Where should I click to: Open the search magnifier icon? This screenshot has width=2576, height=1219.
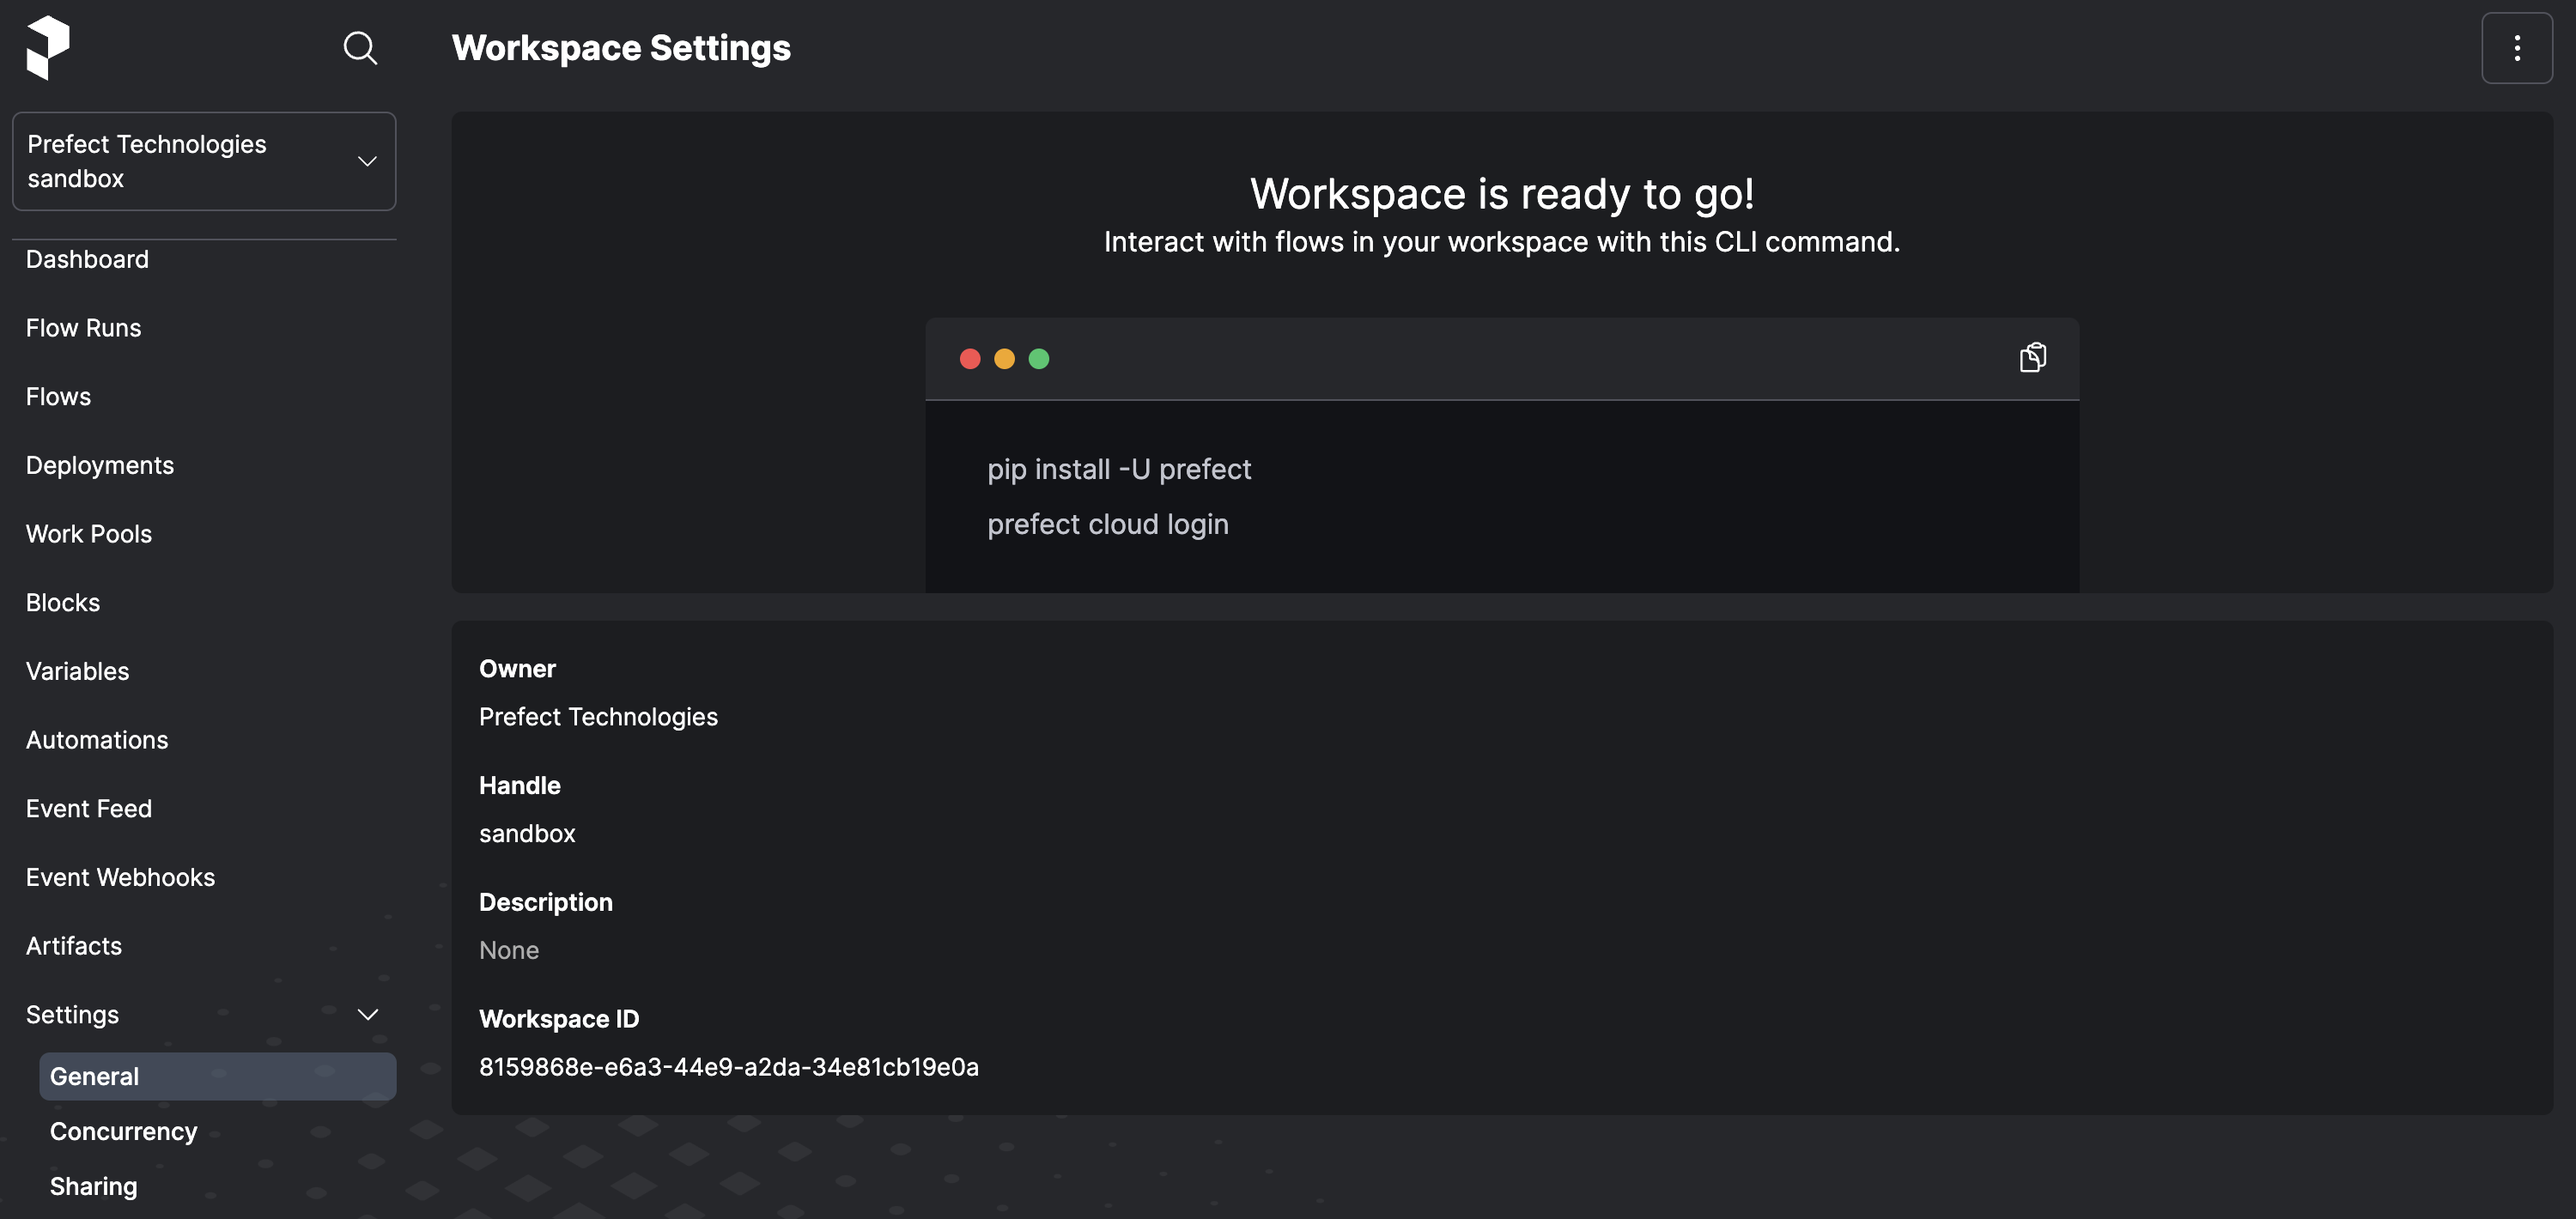coord(360,47)
